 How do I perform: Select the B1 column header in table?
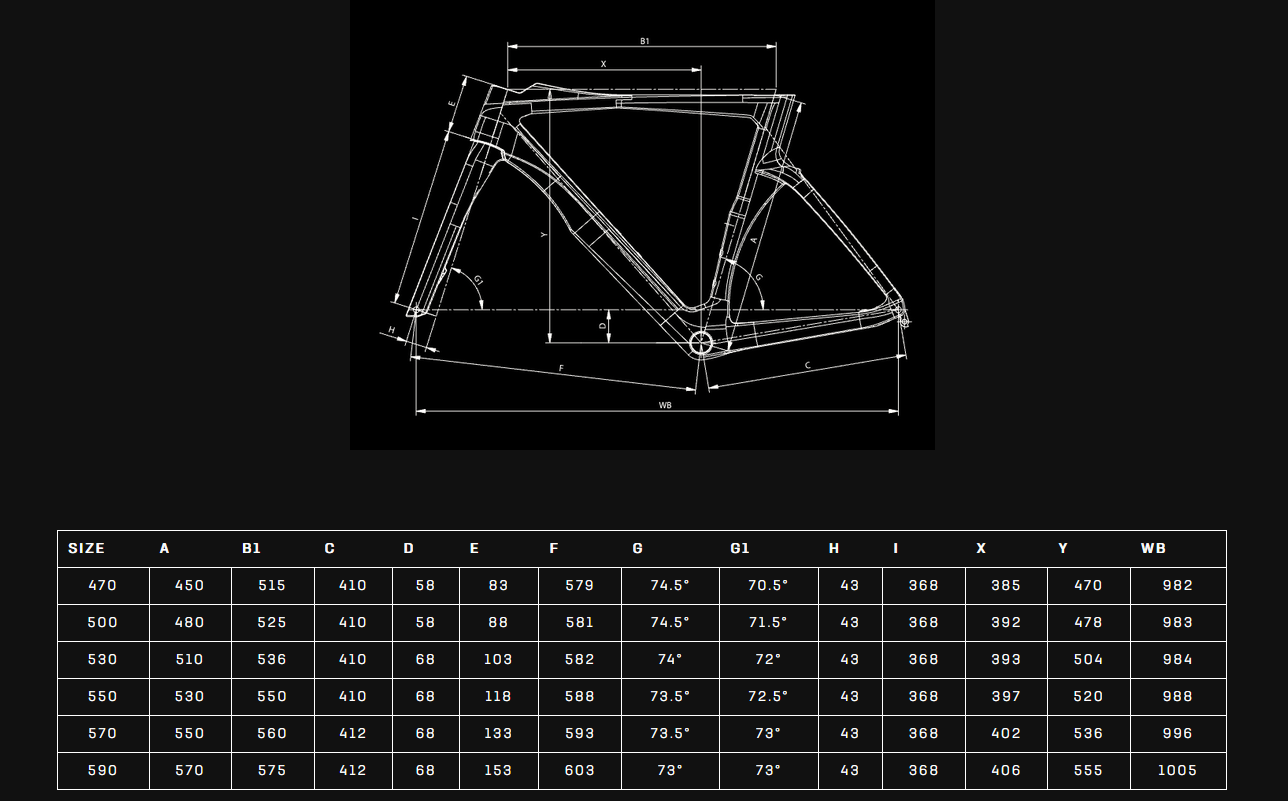coord(251,548)
